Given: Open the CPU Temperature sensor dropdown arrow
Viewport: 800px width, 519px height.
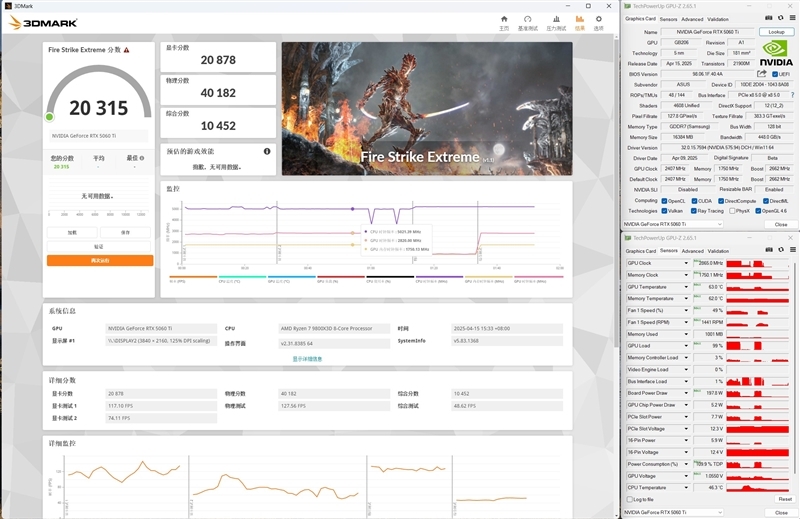Looking at the screenshot, I should (x=686, y=488).
